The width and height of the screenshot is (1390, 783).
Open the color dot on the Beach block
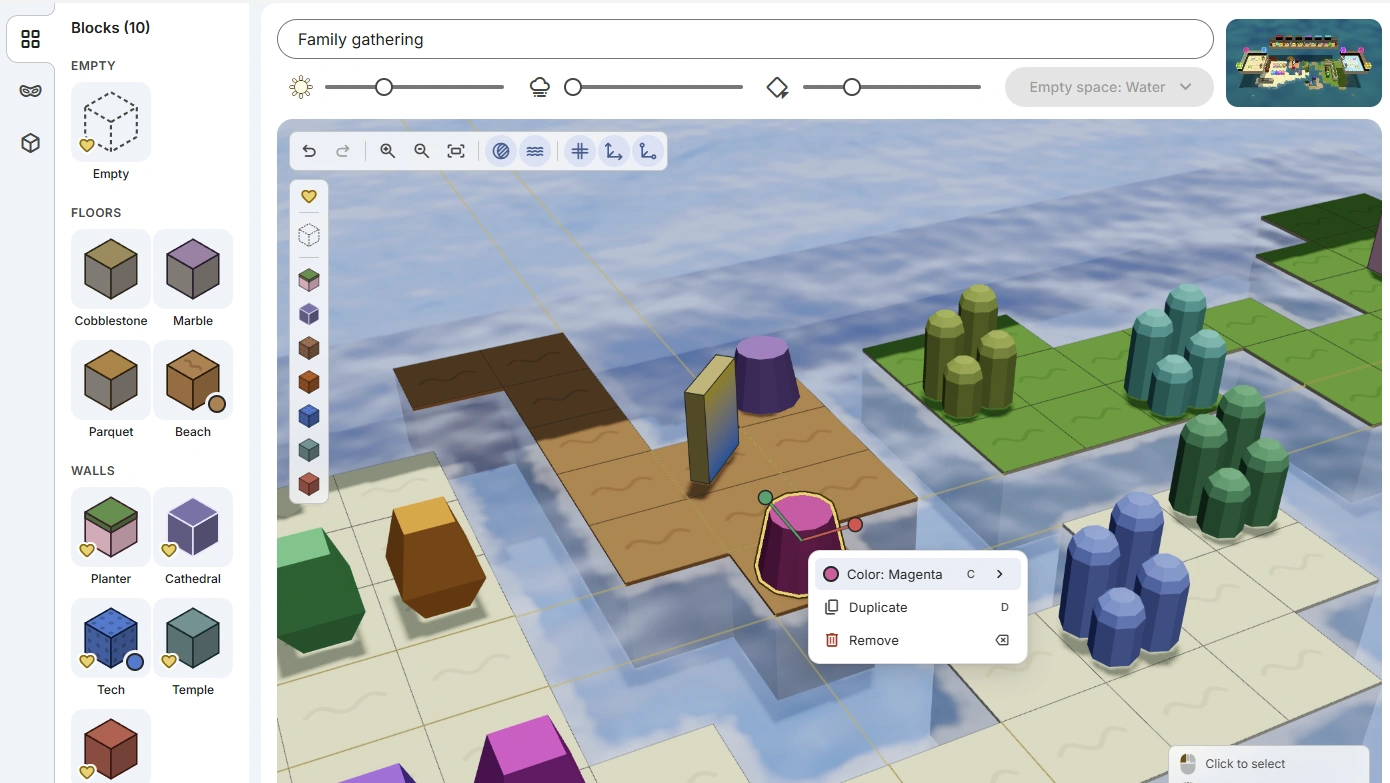[217, 404]
